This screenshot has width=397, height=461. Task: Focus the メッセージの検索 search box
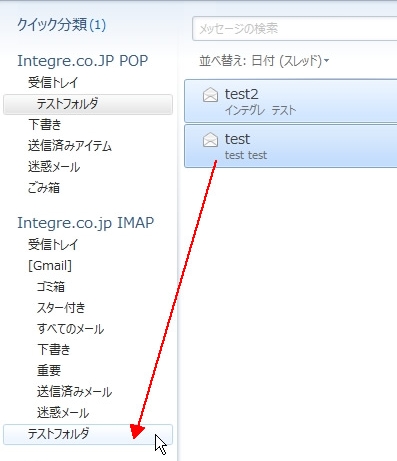(x=295, y=29)
